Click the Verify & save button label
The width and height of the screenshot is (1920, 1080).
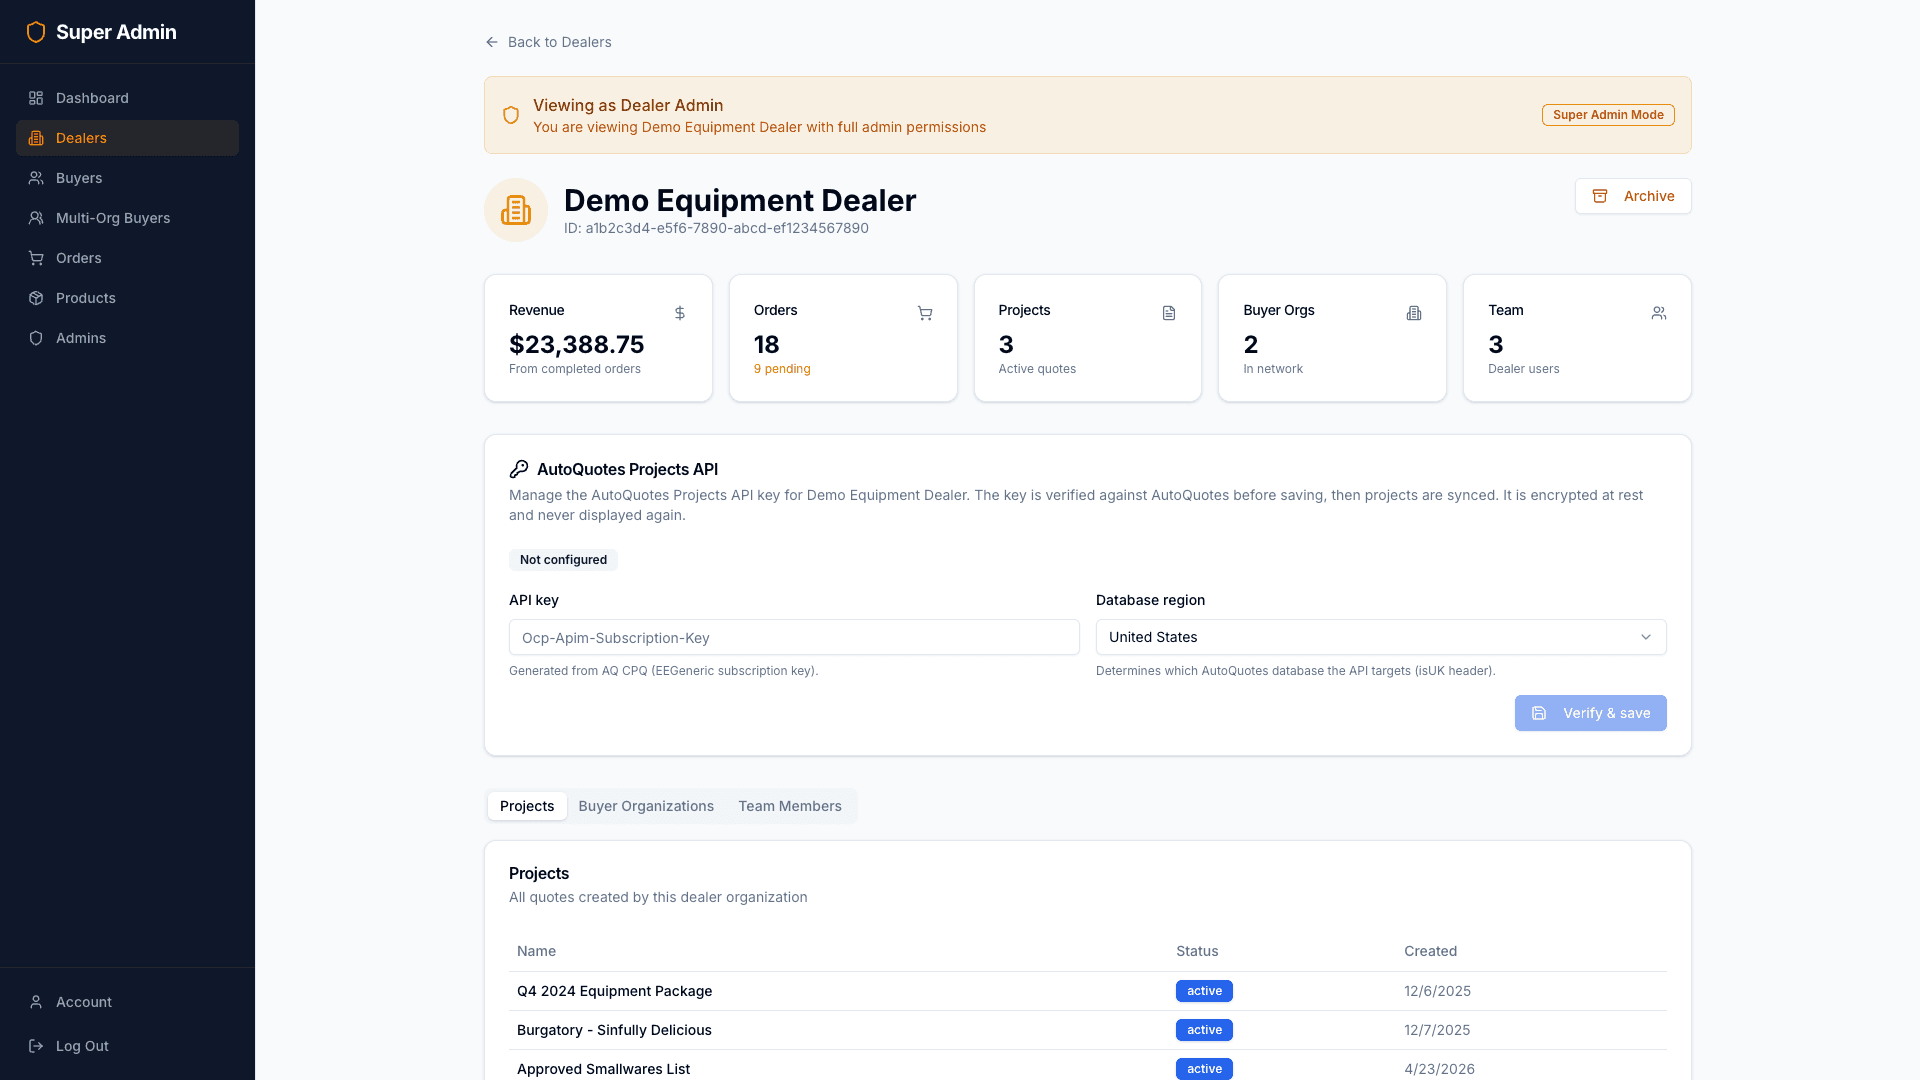pos(1607,713)
